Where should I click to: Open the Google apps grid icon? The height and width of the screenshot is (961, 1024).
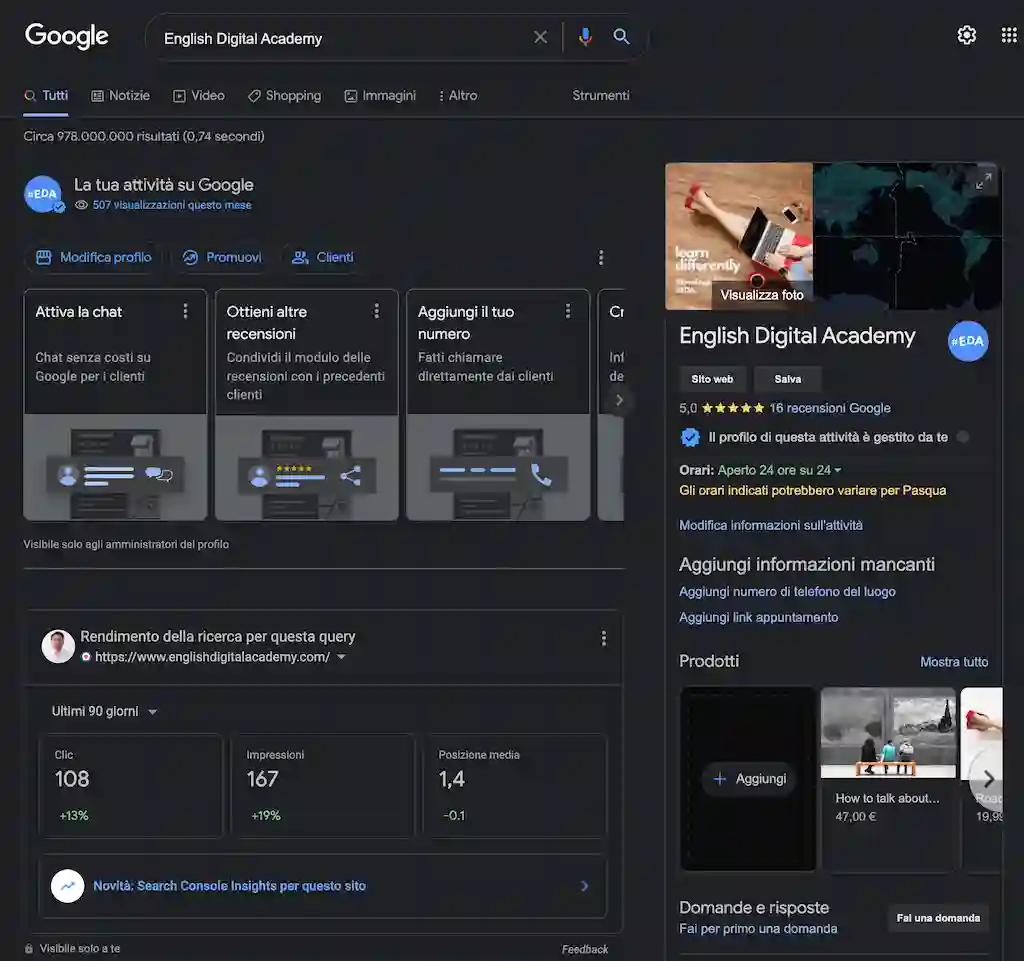[x=1009, y=35]
